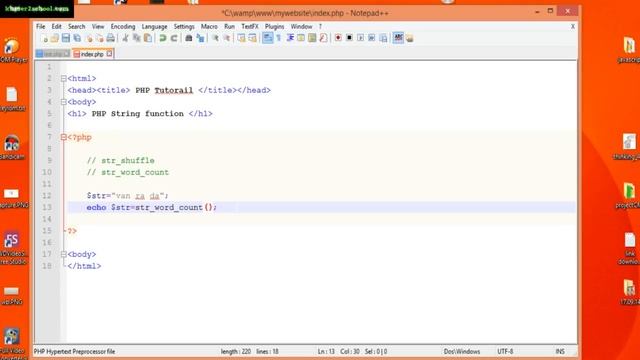Viewport: 640px width, 360px height.
Task: Click the New file toolbar icon
Action: tap(44, 38)
